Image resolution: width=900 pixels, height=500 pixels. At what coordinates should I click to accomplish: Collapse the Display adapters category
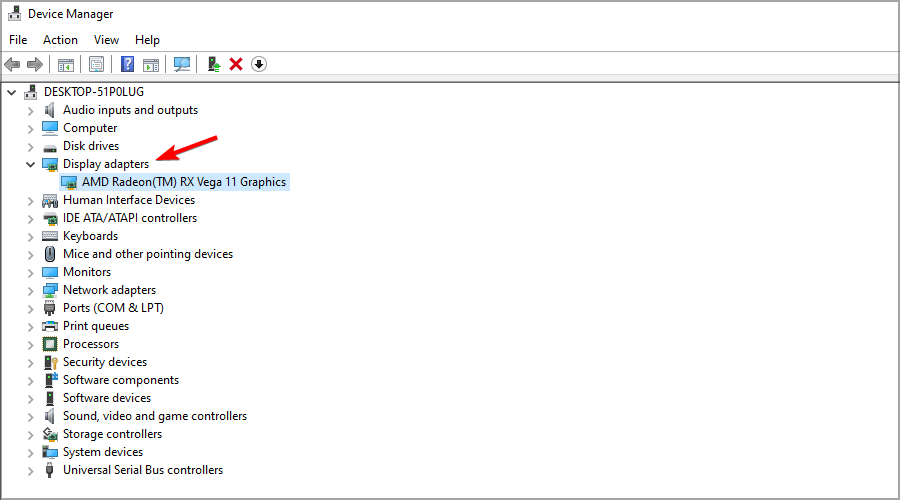tap(30, 164)
